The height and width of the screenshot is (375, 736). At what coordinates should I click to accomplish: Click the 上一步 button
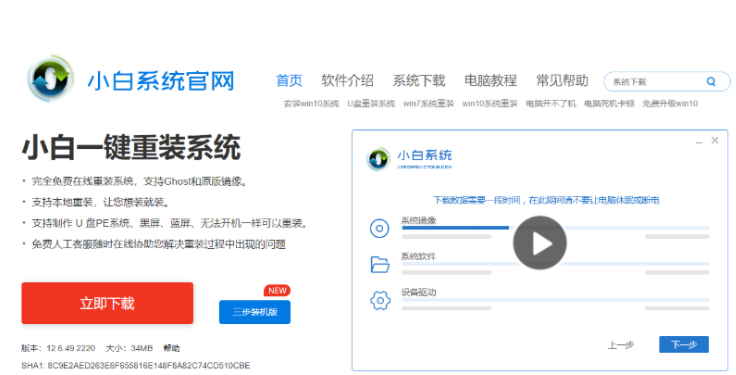click(621, 345)
